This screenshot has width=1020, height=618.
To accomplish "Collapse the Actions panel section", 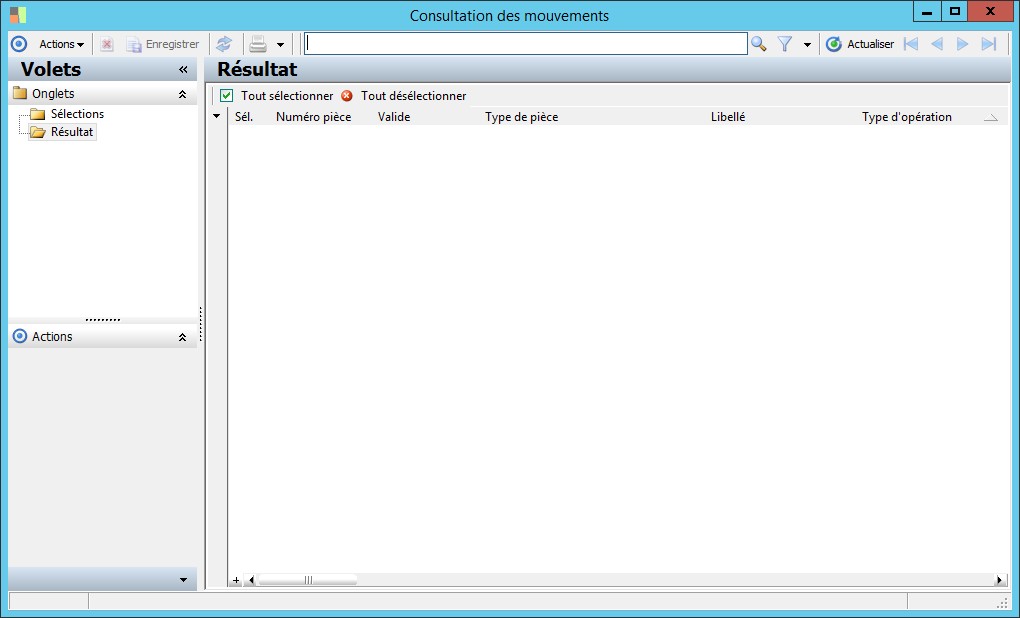I will point(182,337).
